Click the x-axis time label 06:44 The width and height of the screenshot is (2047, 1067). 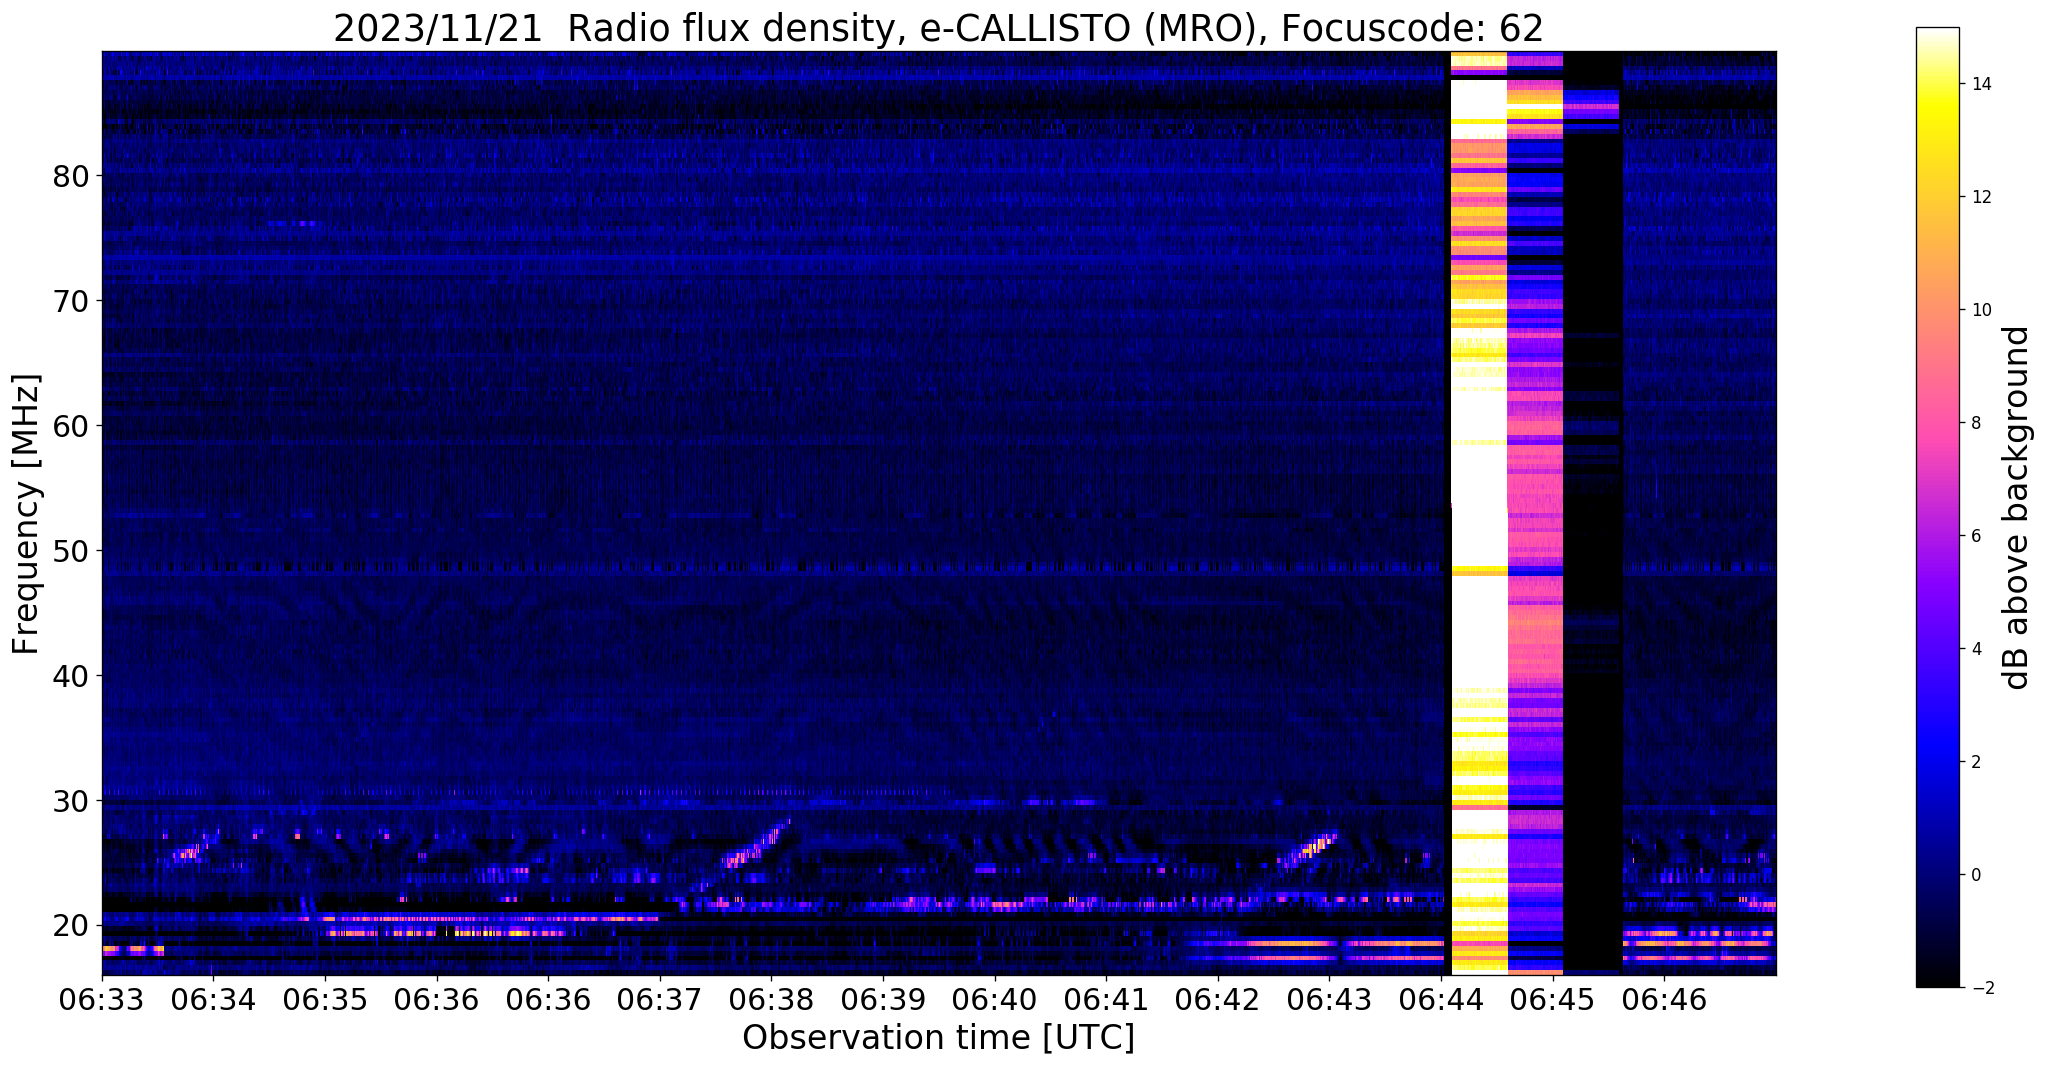(1441, 999)
